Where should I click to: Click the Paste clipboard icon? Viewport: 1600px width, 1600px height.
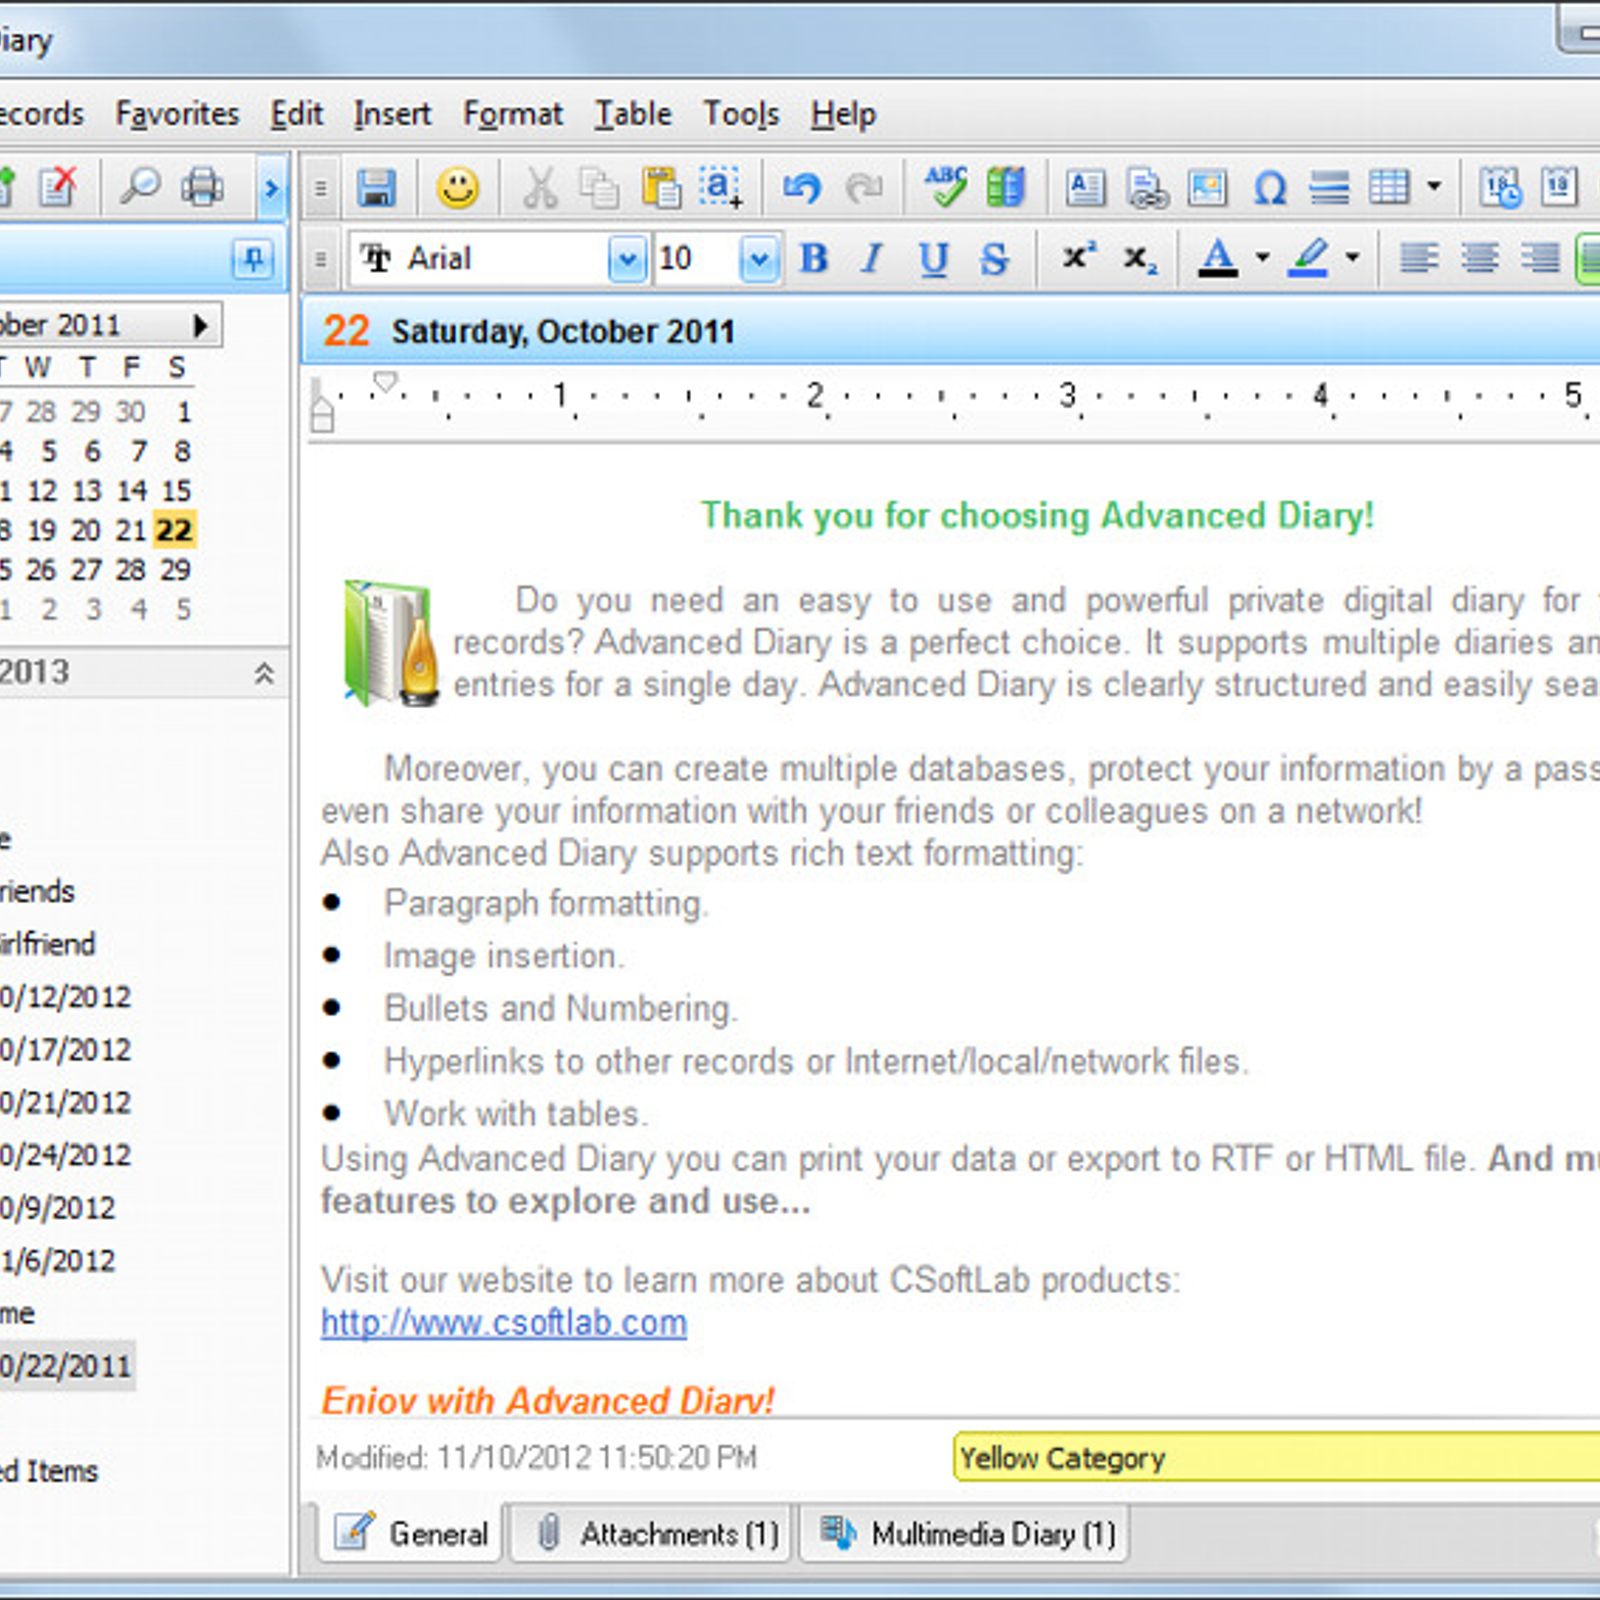tap(660, 187)
